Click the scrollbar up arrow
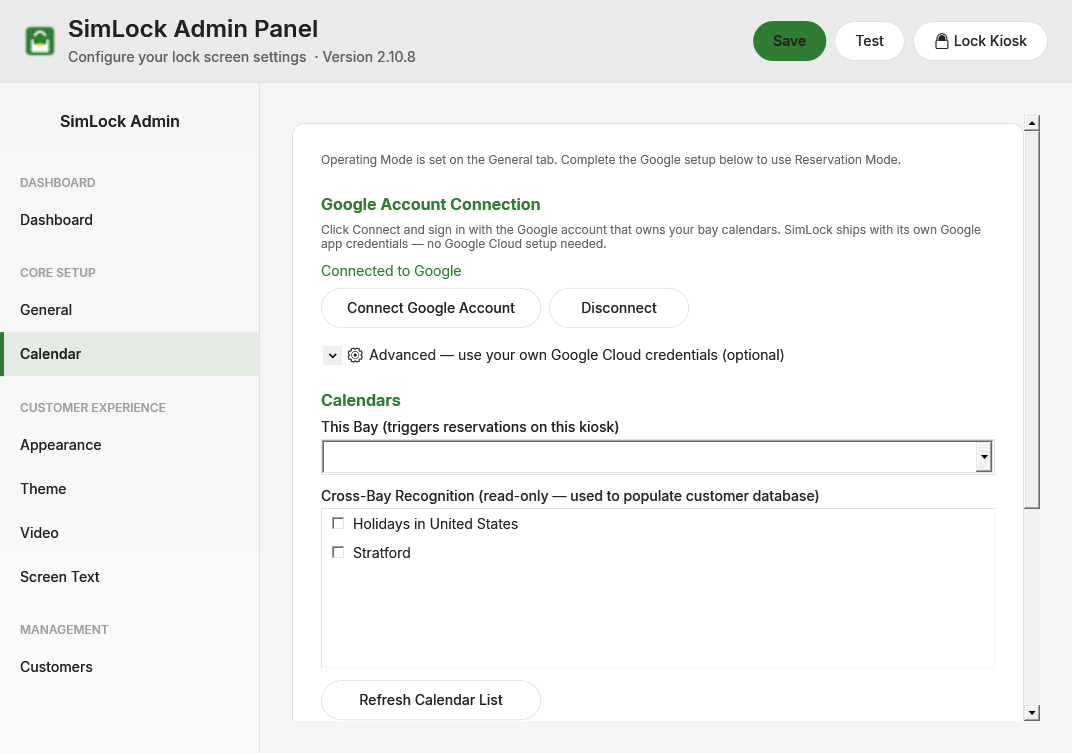 point(1032,122)
